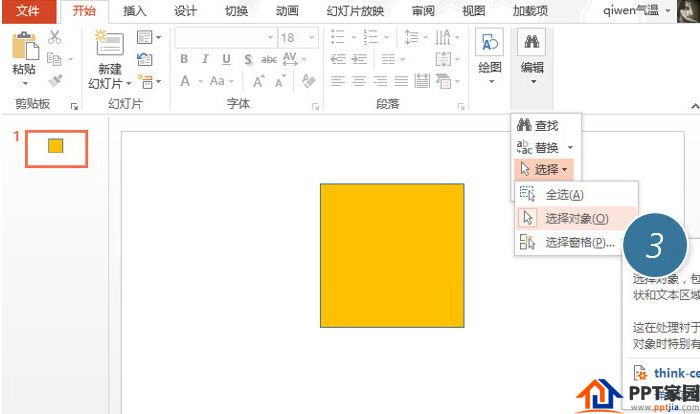
Task: Open the 字体 font dialog launcher
Action: tap(316, 106)
